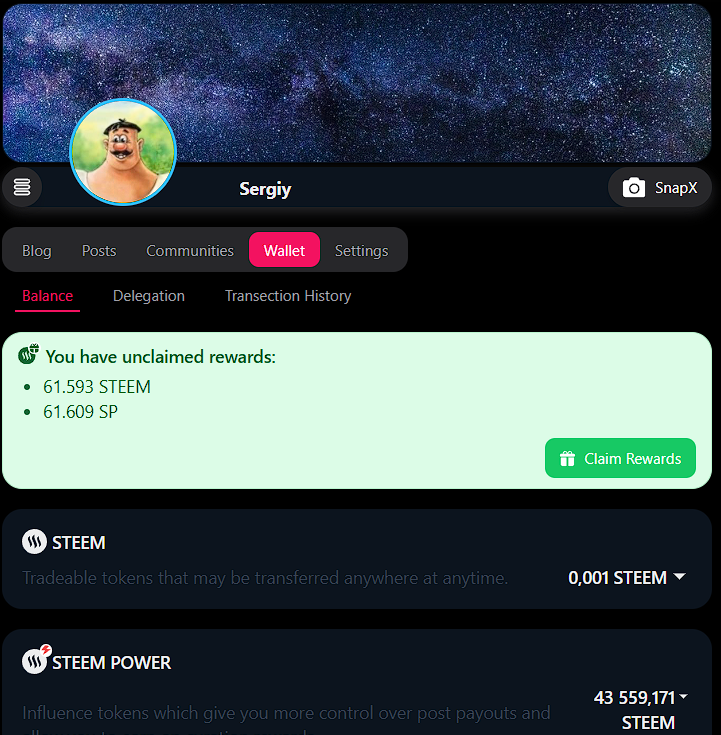
Task: Click the unclaimed rewards coin icon
Action: click(x=28, y=354)
